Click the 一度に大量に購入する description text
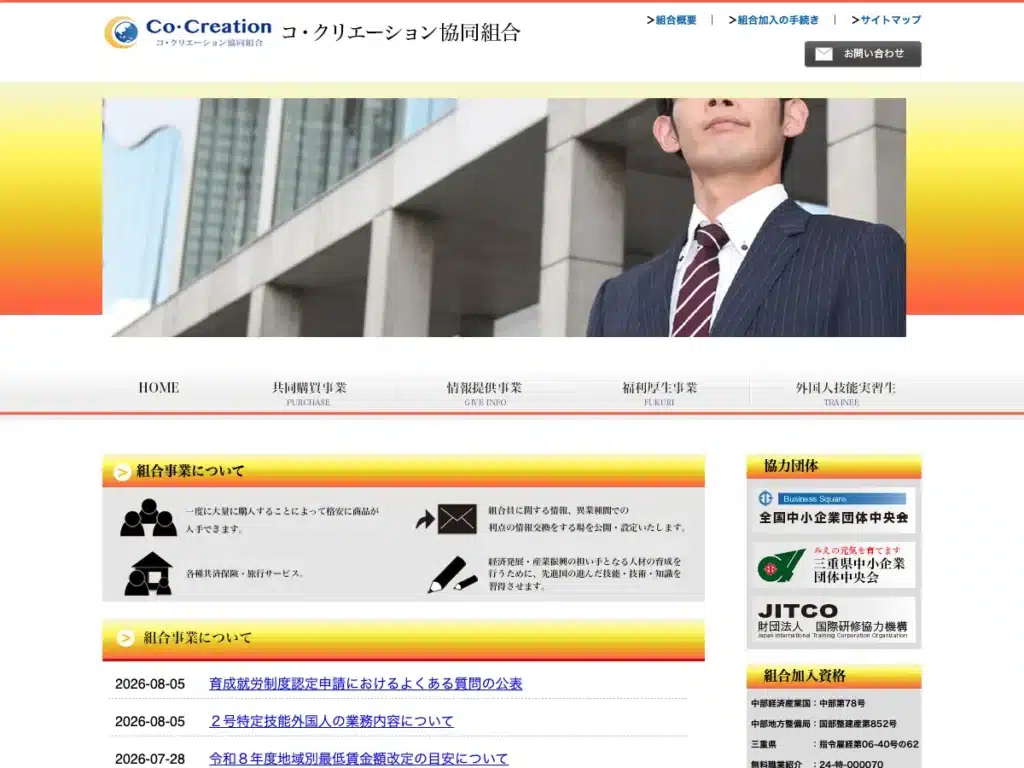The height and width of the screenshot is (768, 1024). (x=282, y=520)
